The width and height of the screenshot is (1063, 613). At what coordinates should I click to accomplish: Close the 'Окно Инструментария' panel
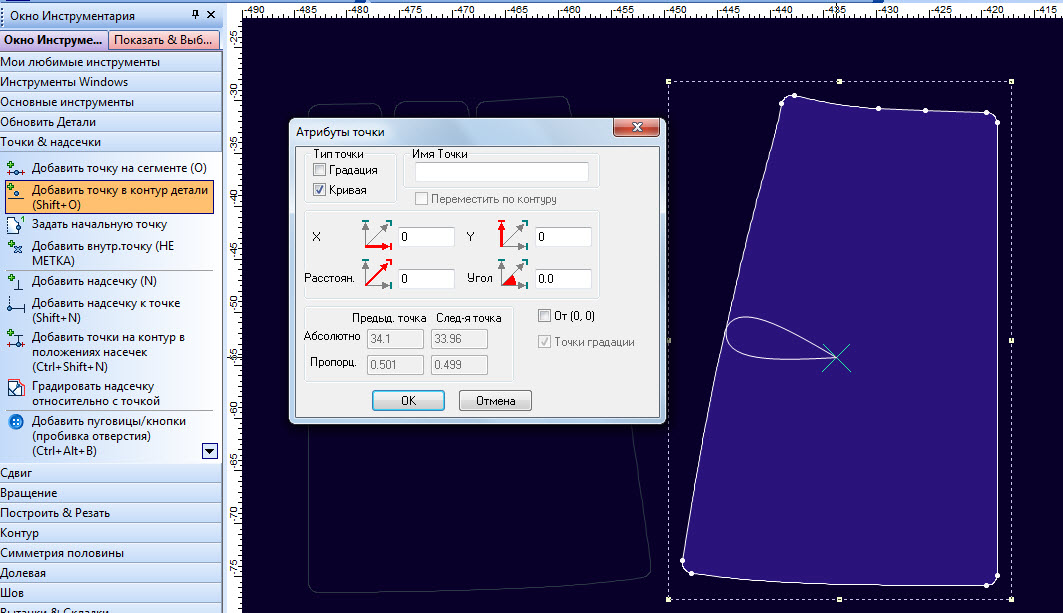tap(211, 14)
